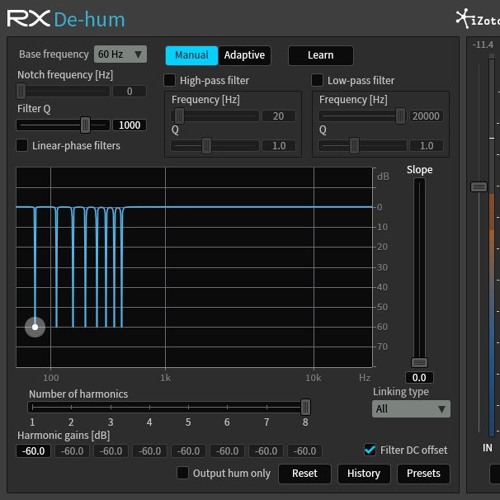Click the -11.4 peak level readout
This screenshot has height=500, width=500.
[x=483, y=44]
